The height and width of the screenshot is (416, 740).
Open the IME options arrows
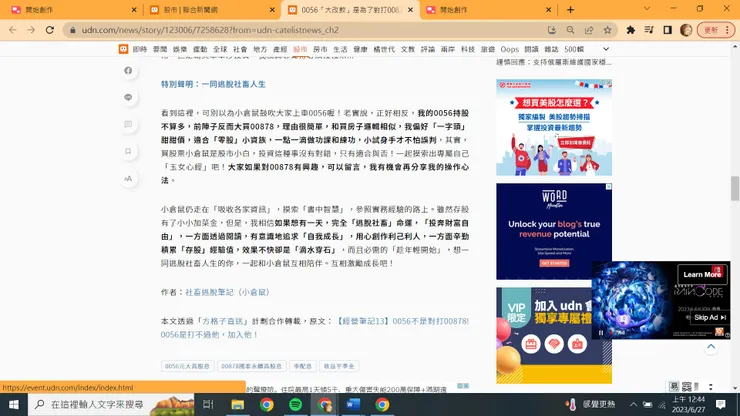[711, 387]
